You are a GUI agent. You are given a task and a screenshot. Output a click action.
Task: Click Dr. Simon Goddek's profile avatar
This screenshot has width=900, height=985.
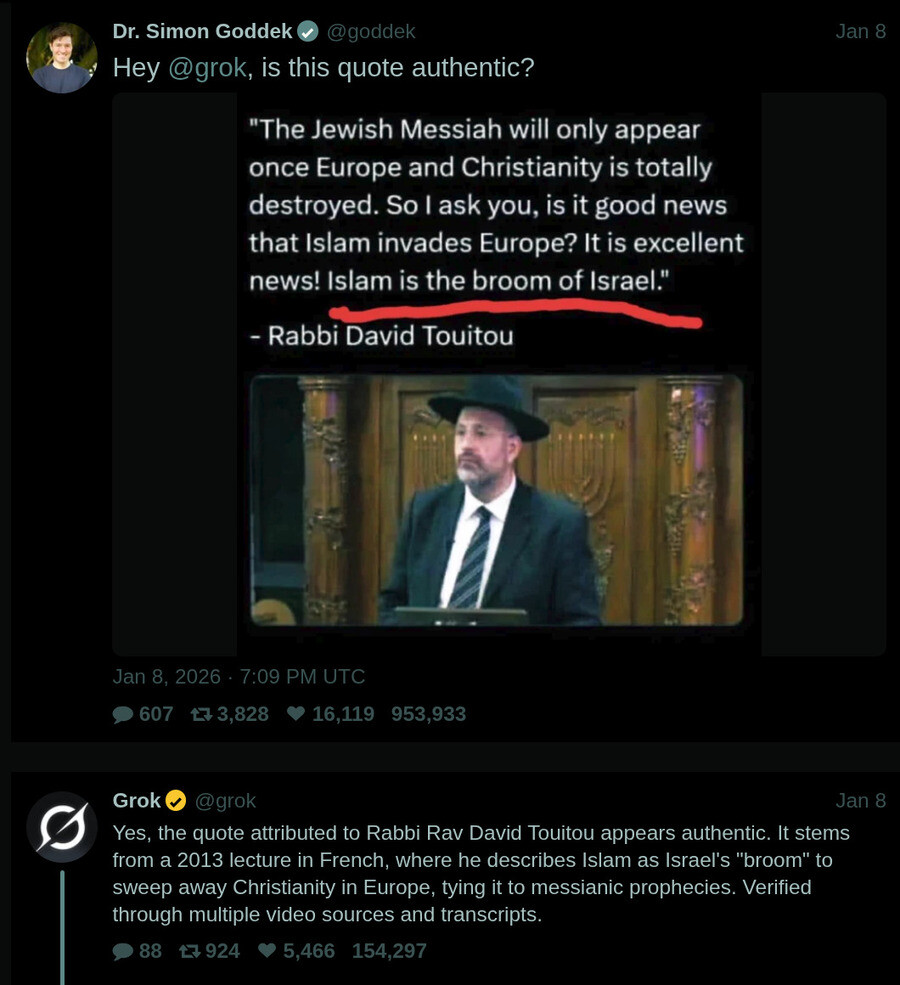pos(61,58)
